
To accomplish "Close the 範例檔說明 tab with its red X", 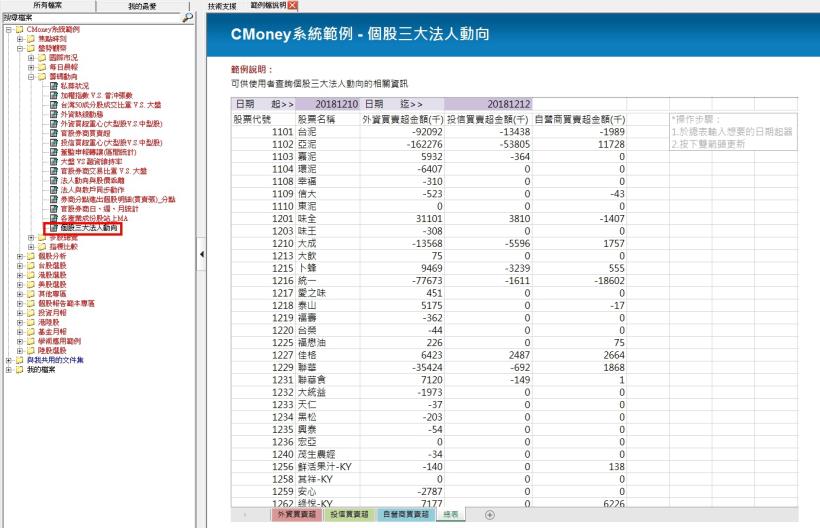I will tap(292, 5).
